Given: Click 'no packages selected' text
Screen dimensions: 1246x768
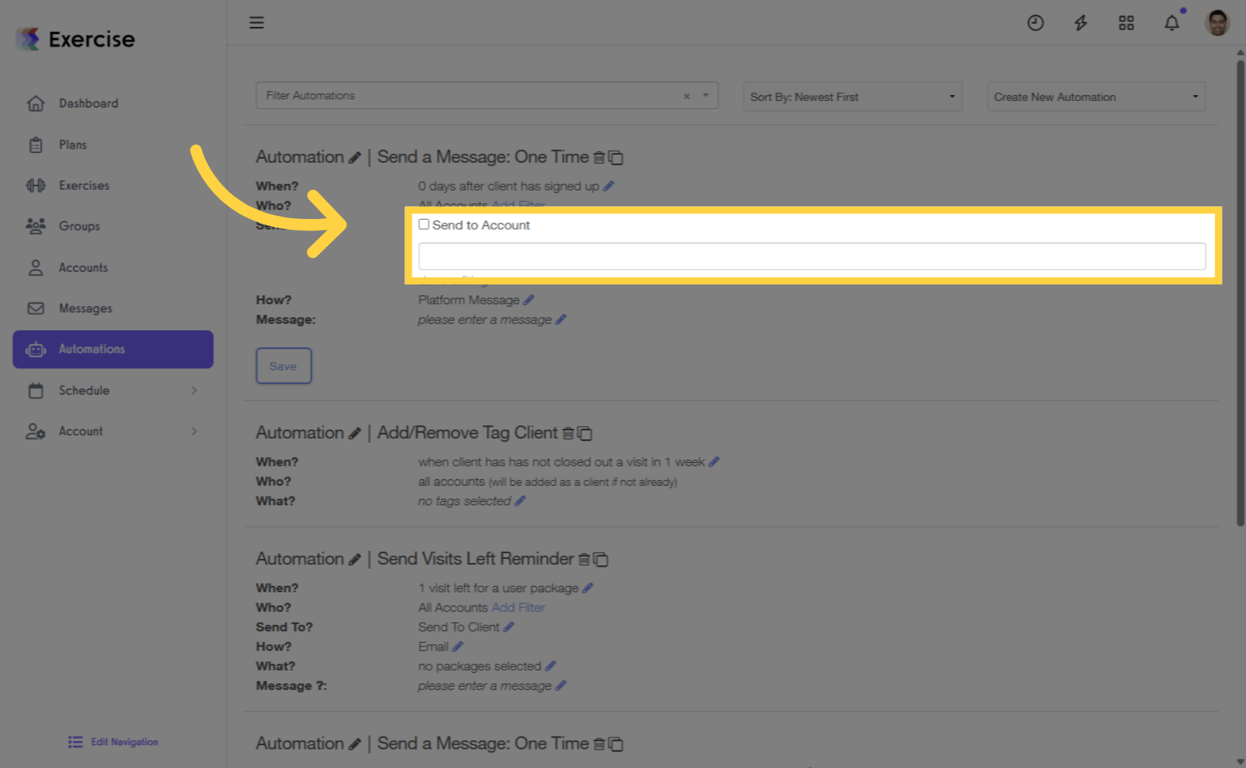Looking at the screenshot, I should 480,666.
